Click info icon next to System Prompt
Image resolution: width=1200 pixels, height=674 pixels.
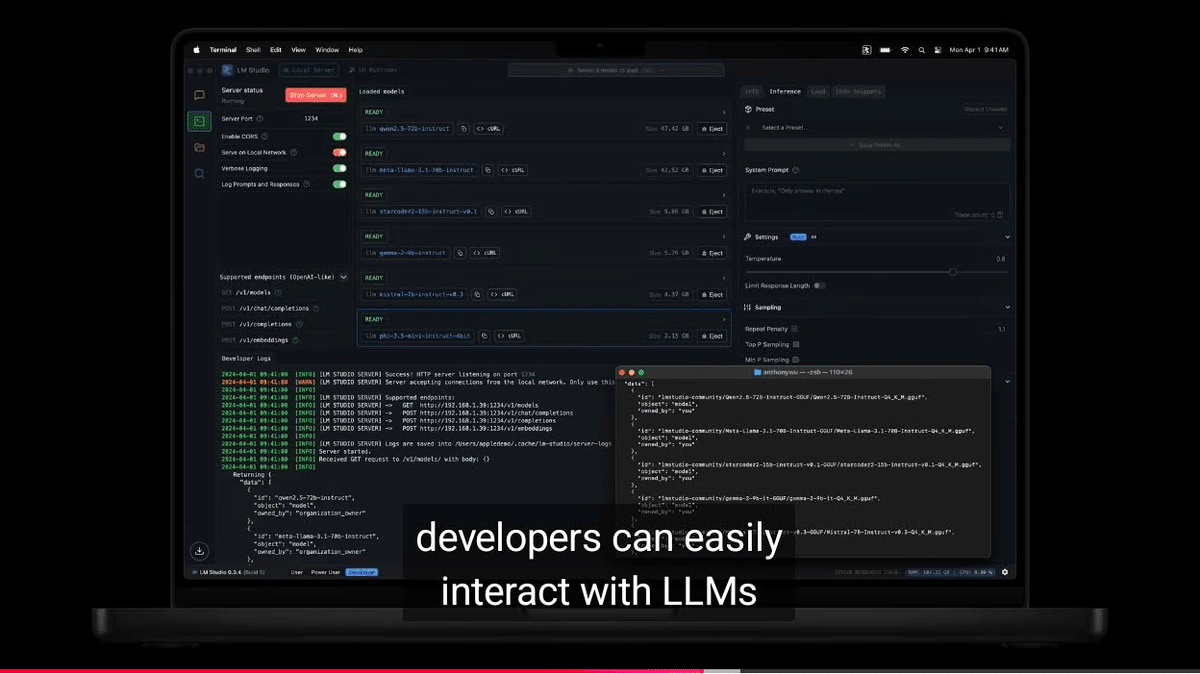point(796,170)
